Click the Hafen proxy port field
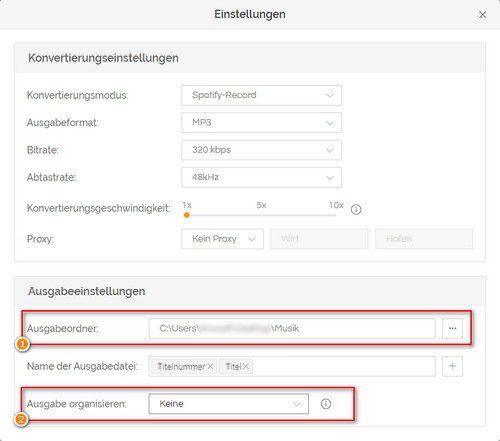500x441 pixels. [424, 239]
